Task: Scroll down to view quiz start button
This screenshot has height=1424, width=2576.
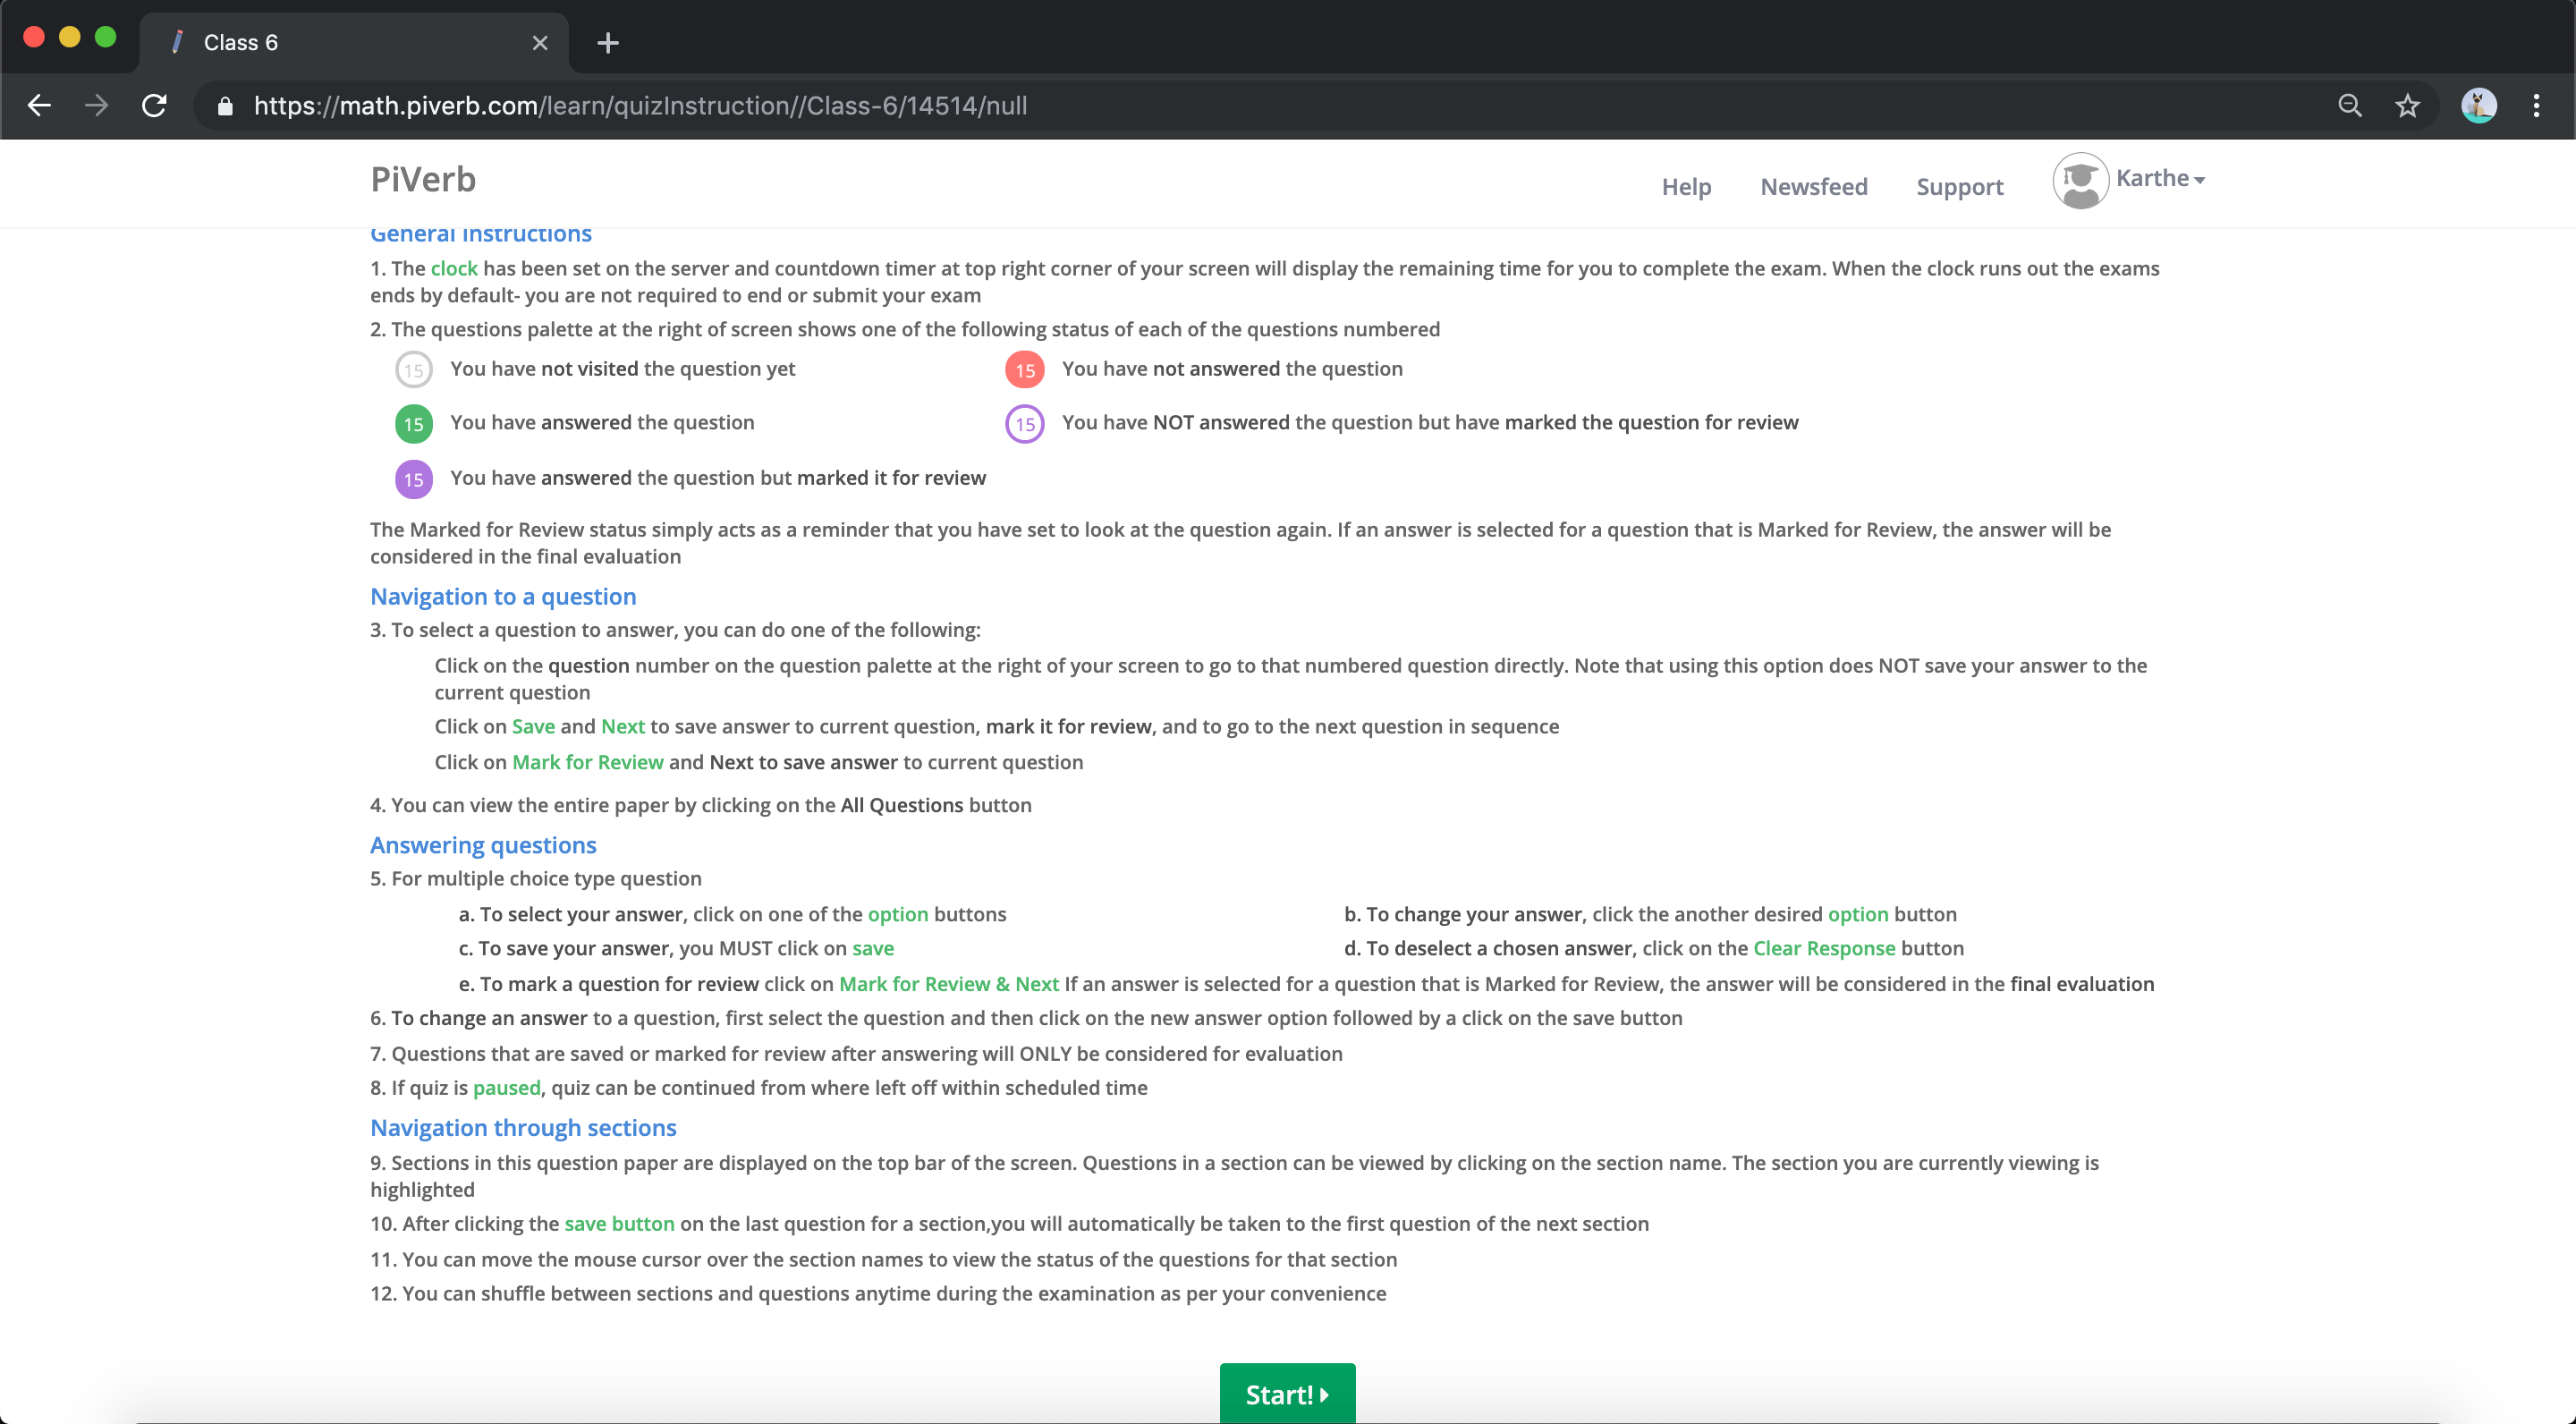Action: (1287, 1394)
